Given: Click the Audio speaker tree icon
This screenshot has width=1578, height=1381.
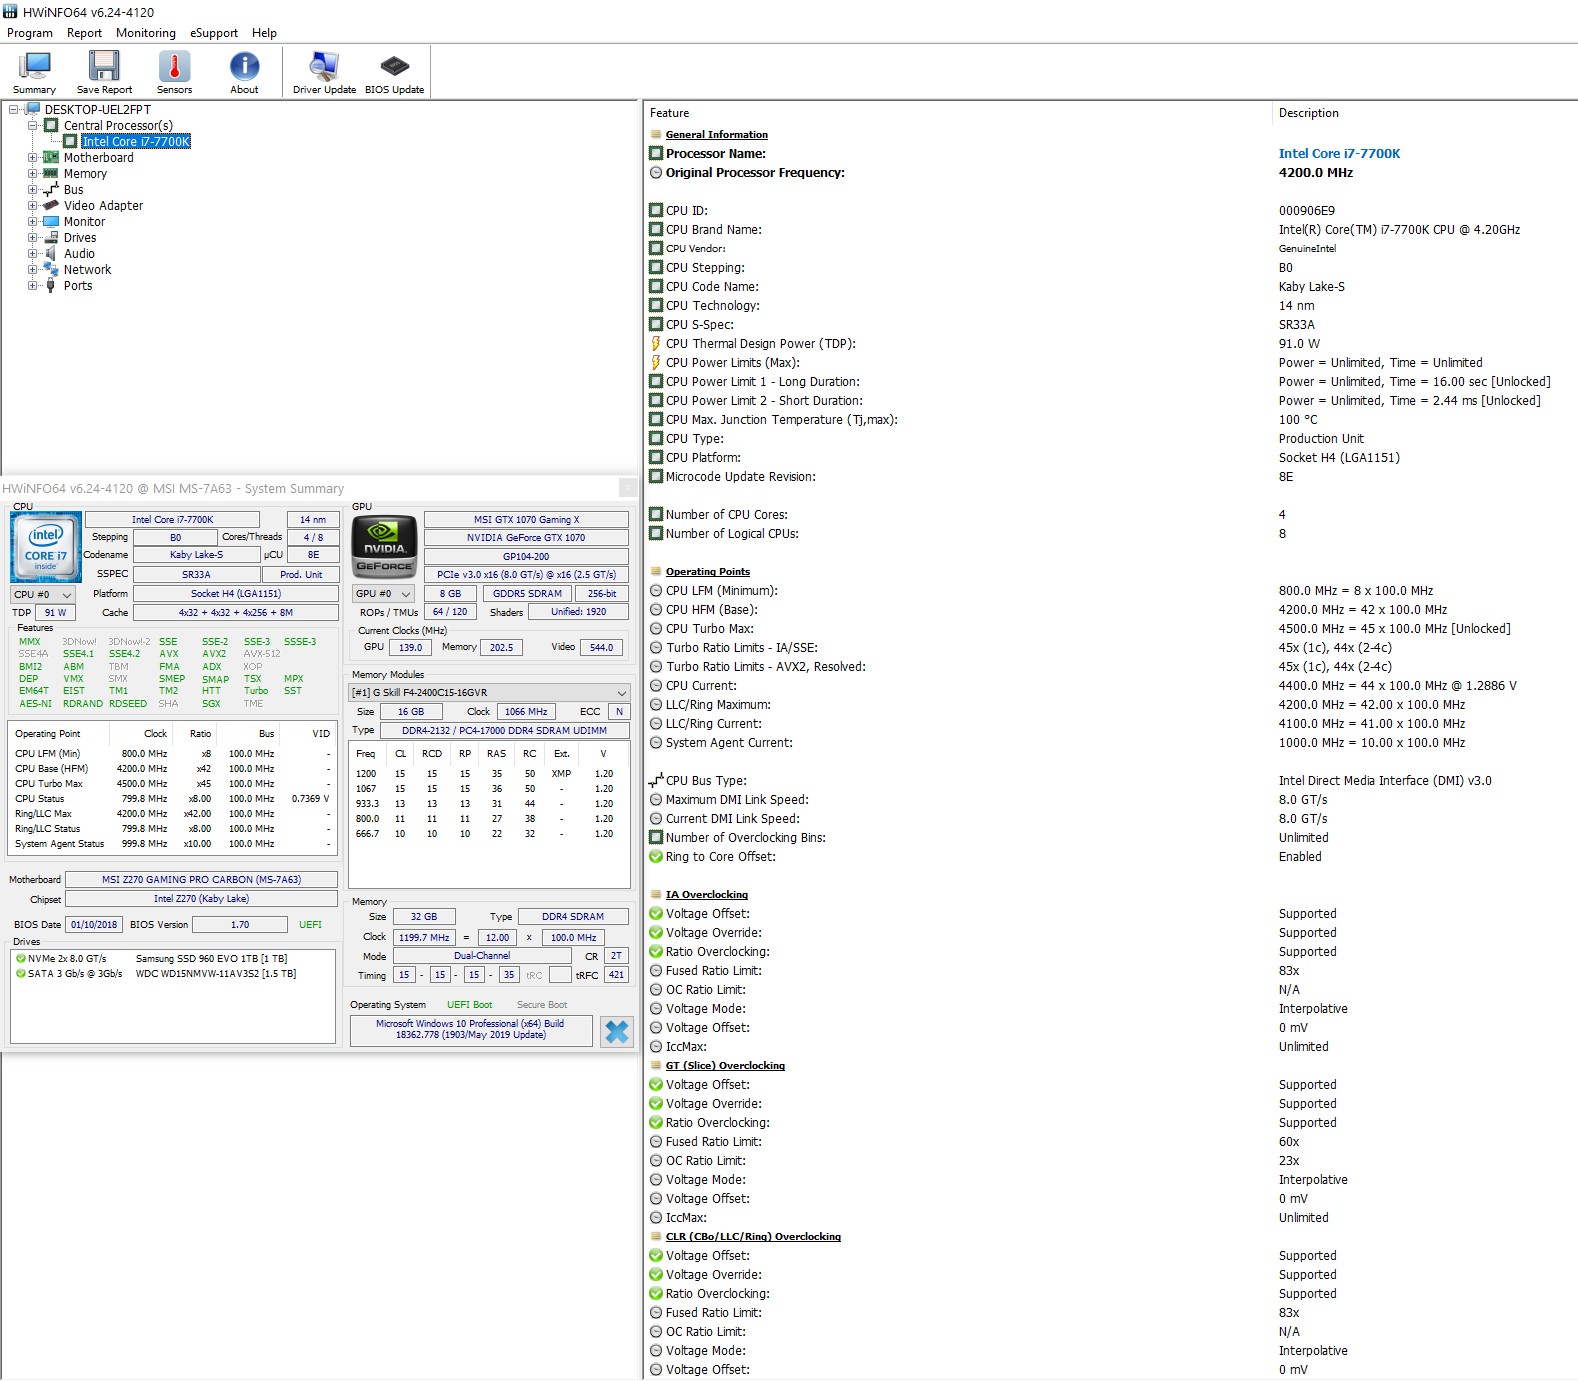Looking at the screenshot, I should point(51,254).
